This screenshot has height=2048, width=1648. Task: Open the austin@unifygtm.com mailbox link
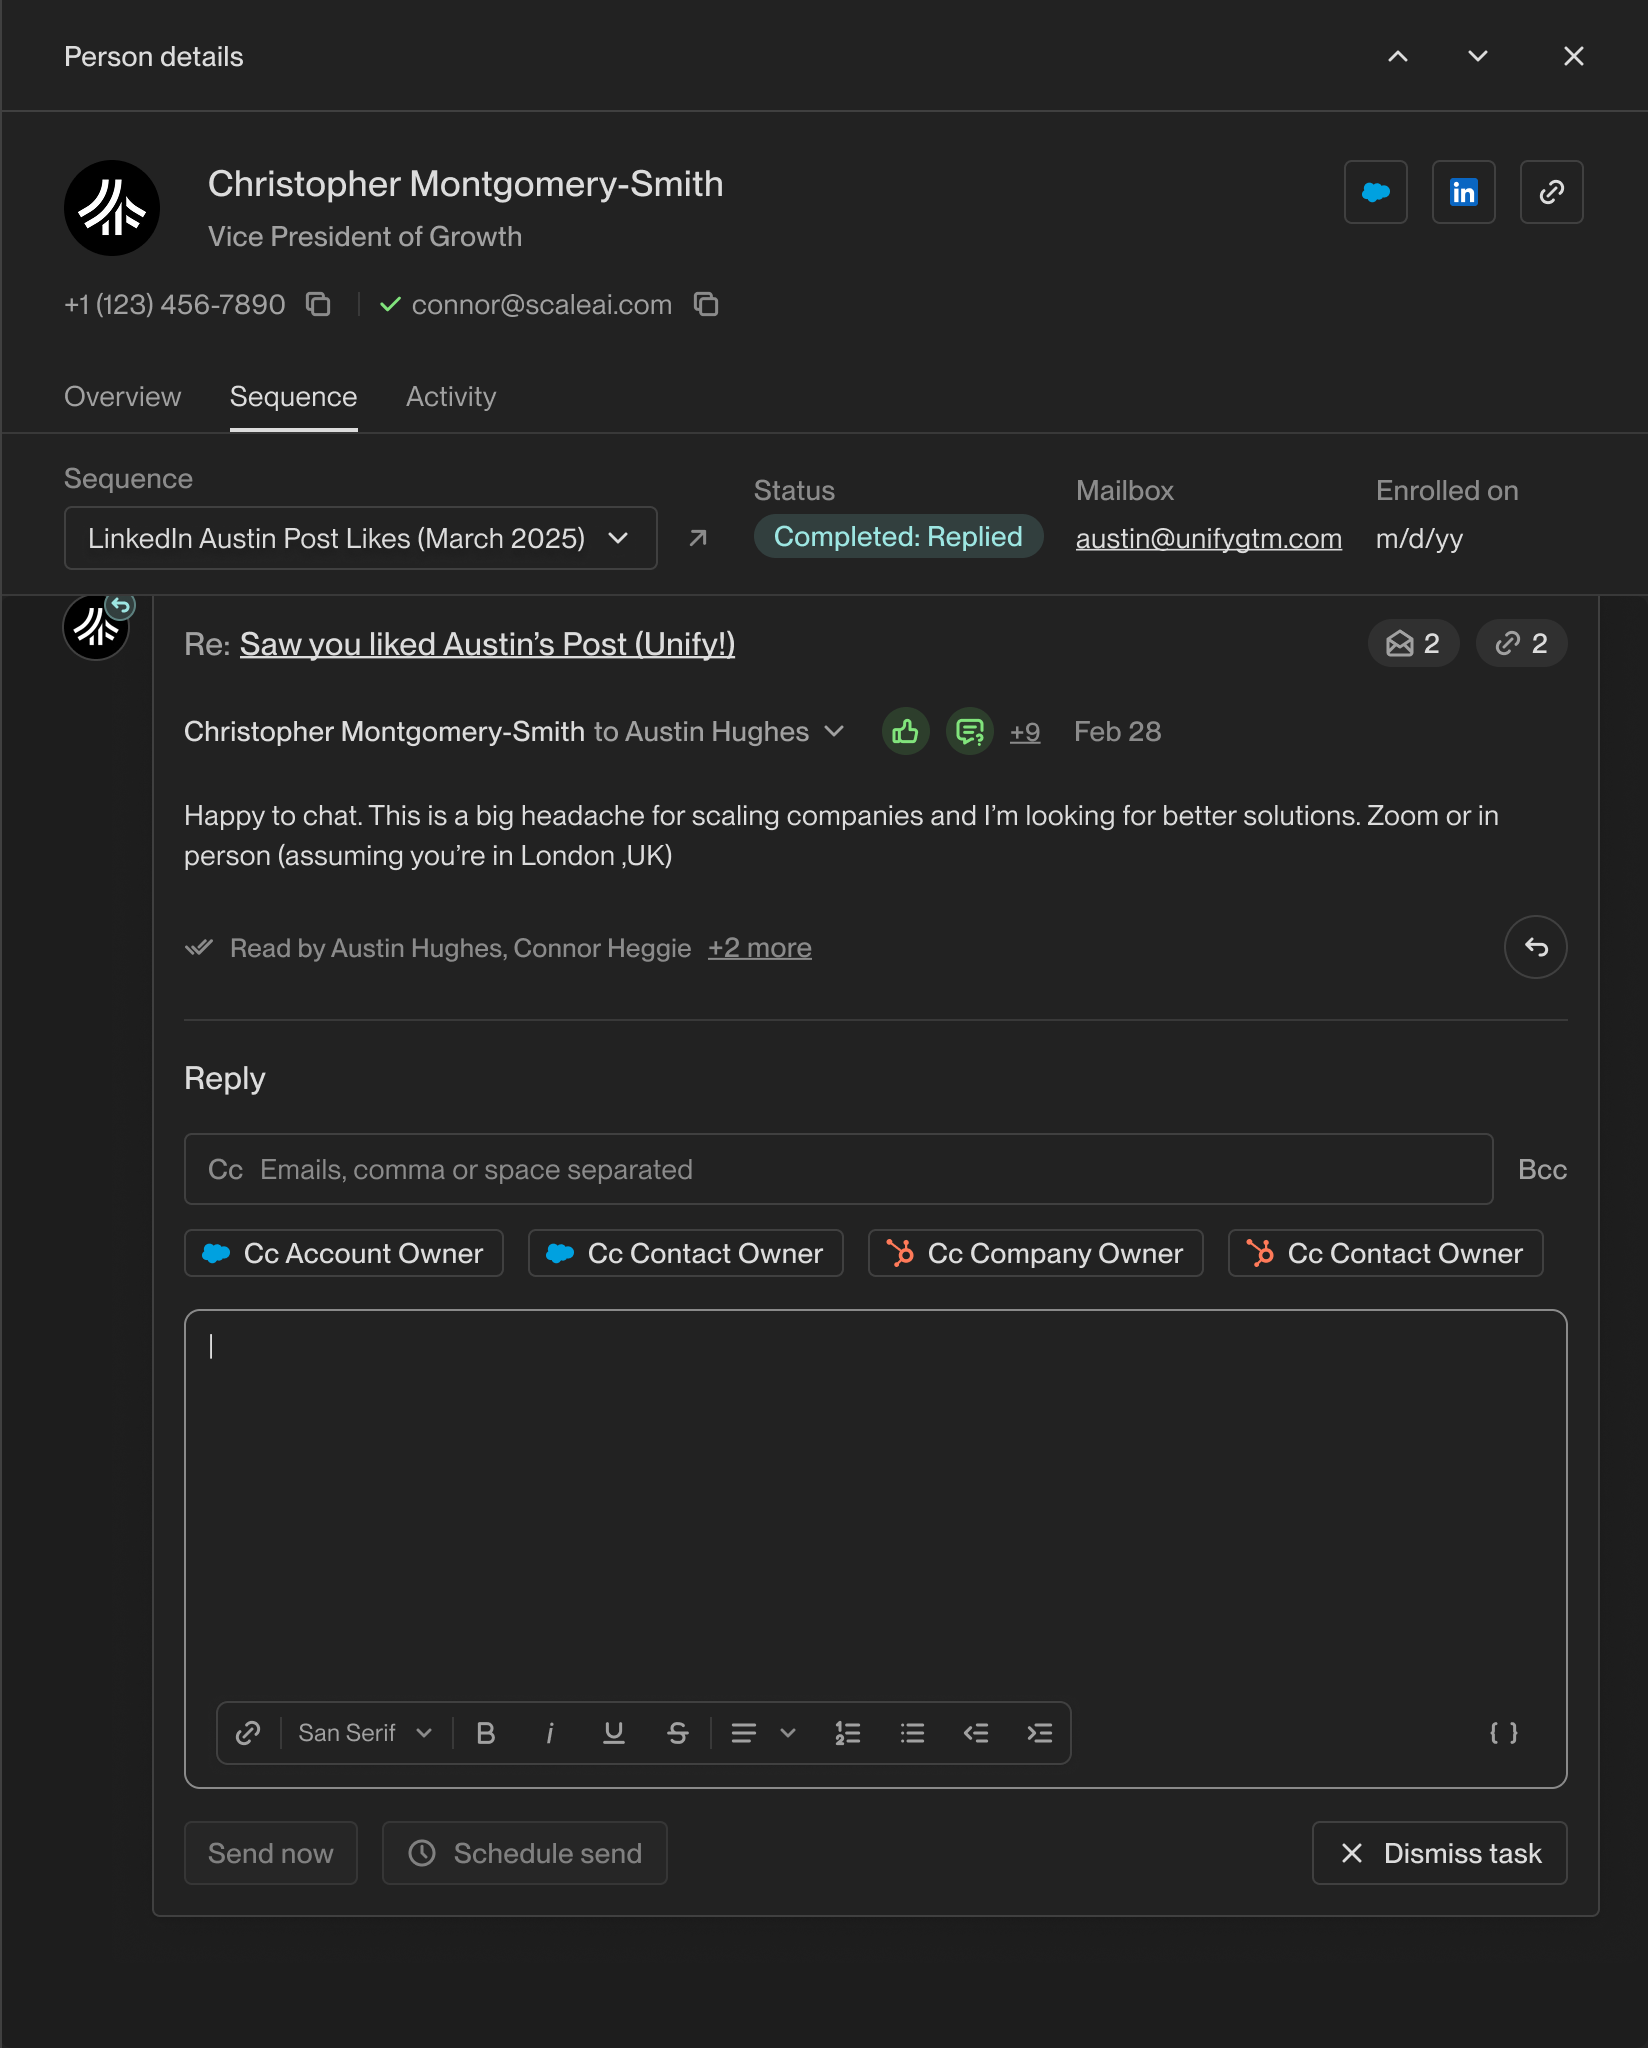tap(1209, 538)
